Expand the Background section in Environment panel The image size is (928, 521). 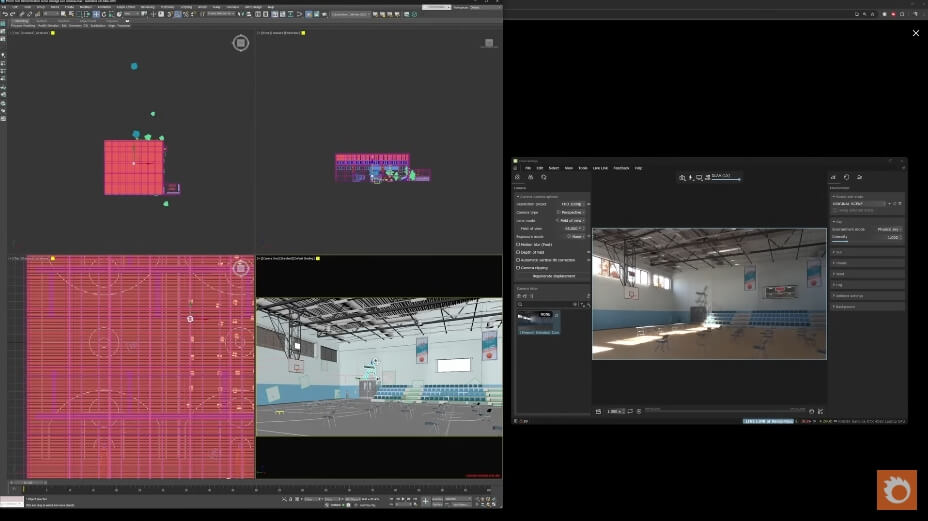(868, 307)
